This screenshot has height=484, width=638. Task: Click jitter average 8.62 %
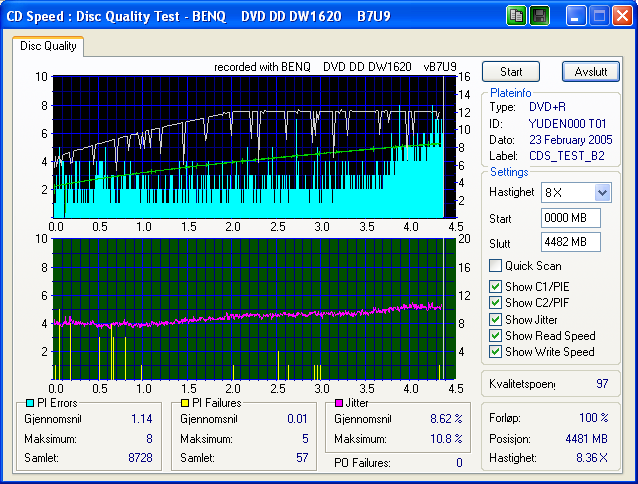click(x=446, y=419)
